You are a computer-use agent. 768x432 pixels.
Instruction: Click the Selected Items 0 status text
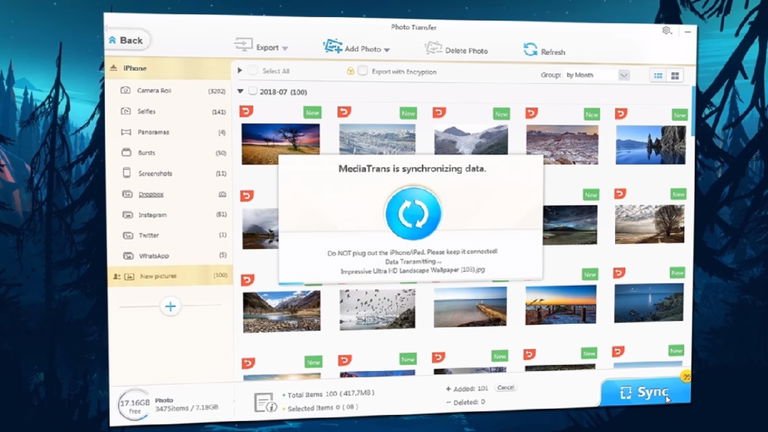[x=321, y=408]
